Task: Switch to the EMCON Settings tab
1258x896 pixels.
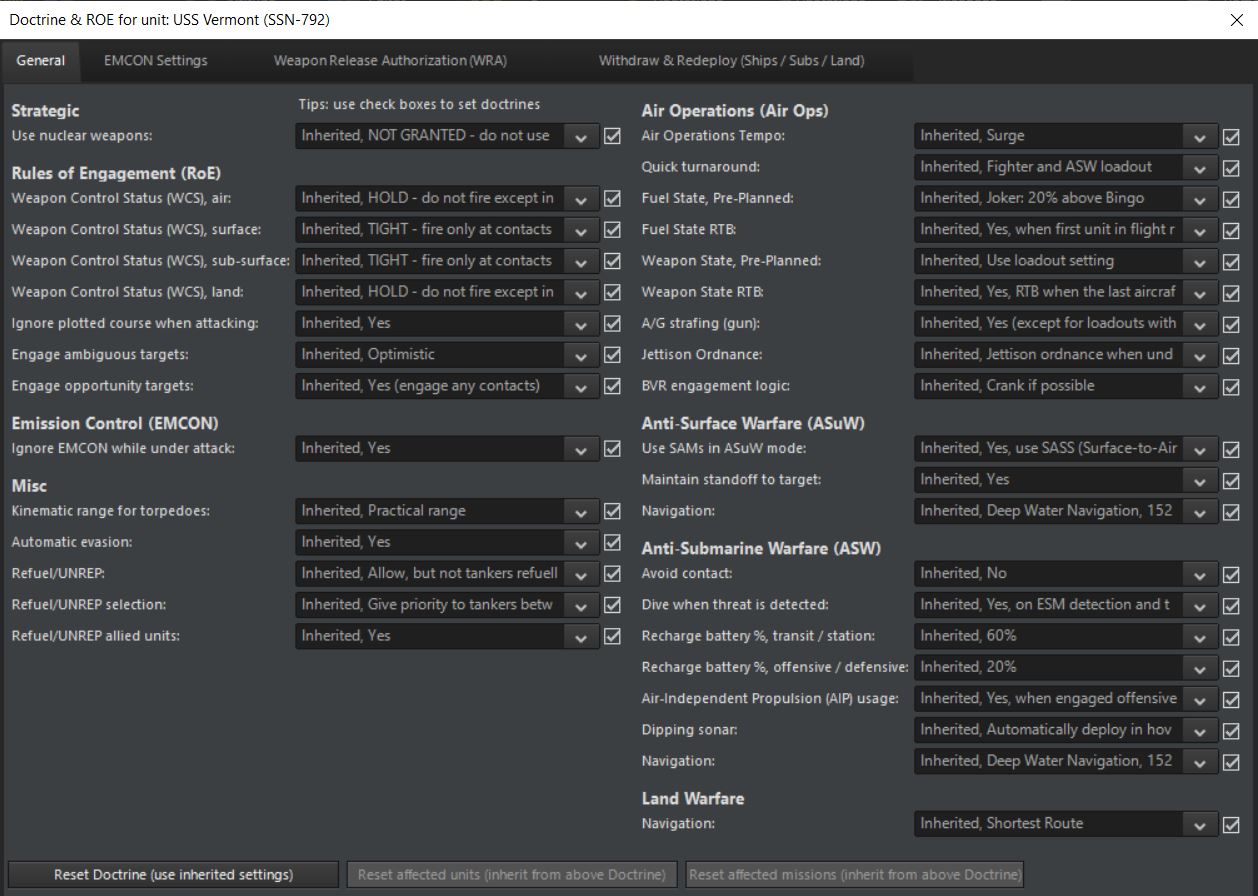Action: [x=156, y=60]
